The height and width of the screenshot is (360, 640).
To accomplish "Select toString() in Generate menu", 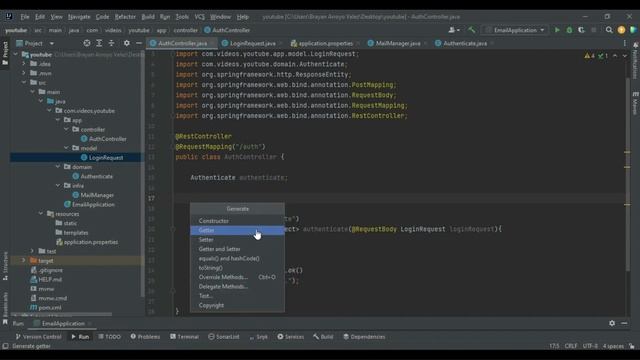I will (x=237, y=268).
